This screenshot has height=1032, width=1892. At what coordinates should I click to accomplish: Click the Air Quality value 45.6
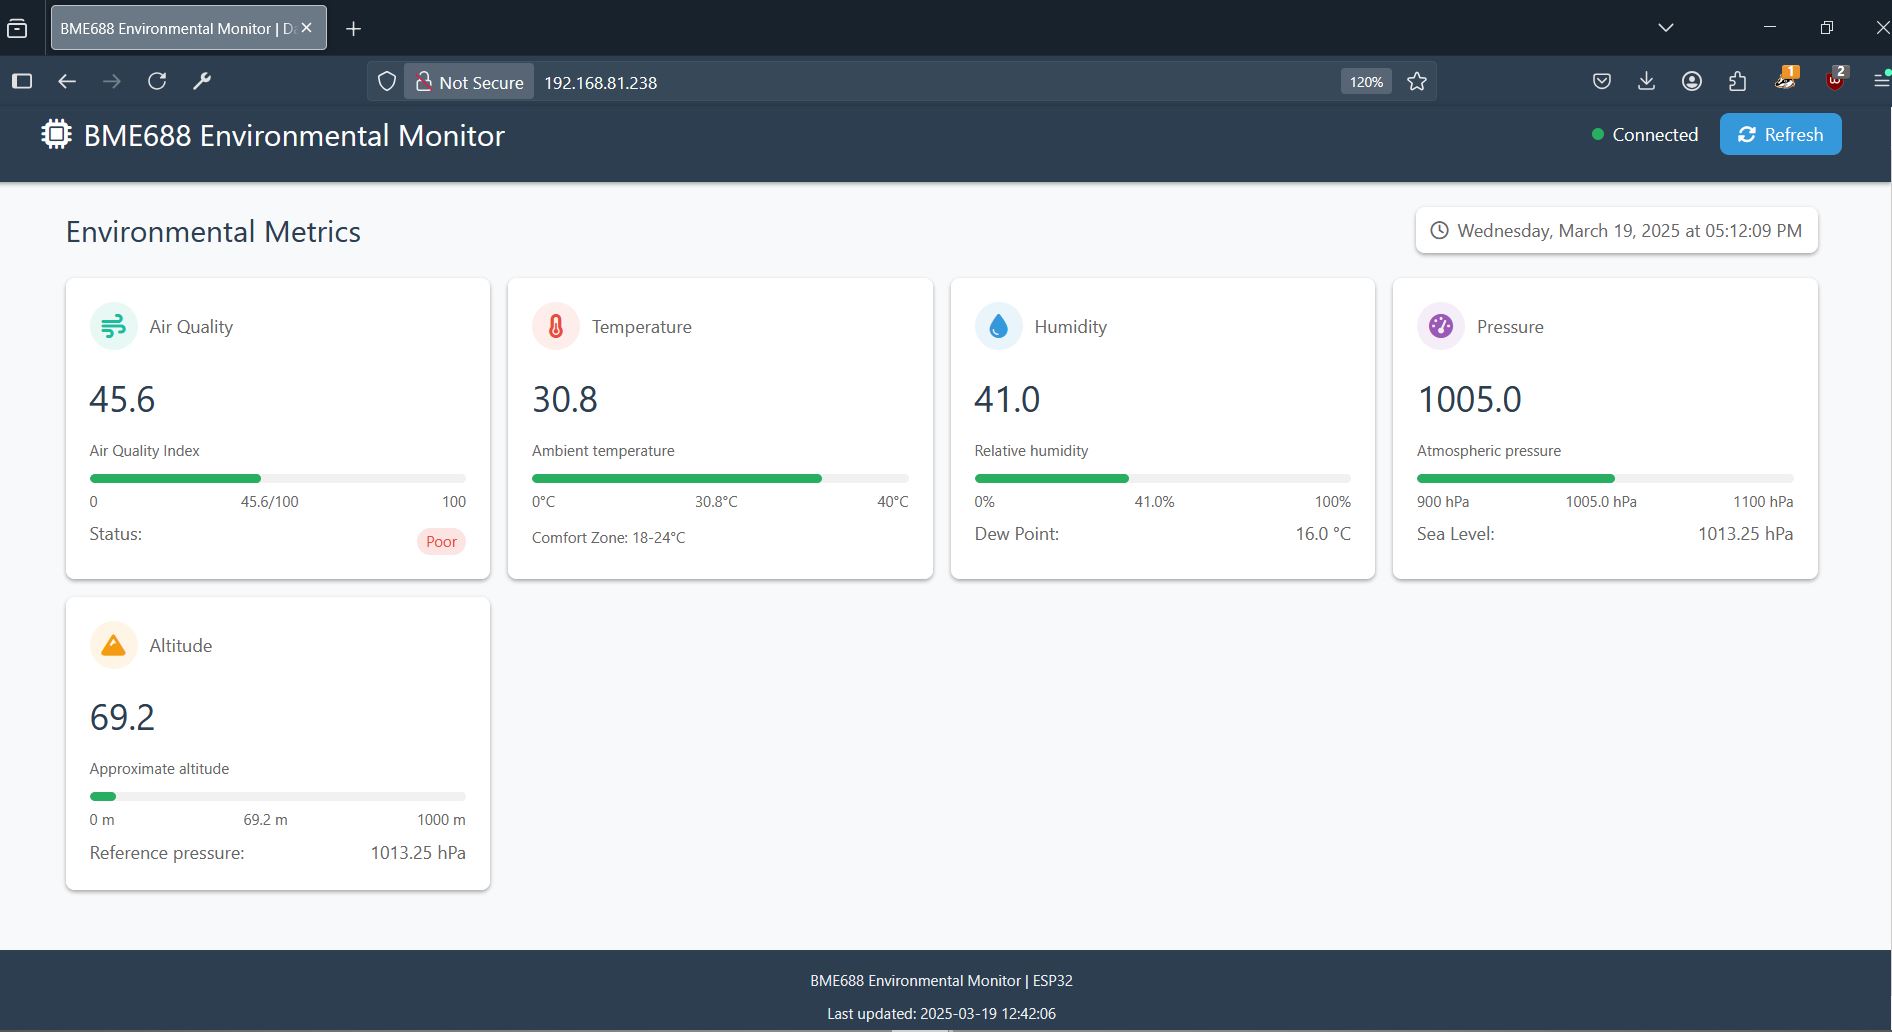pos(122,400)
